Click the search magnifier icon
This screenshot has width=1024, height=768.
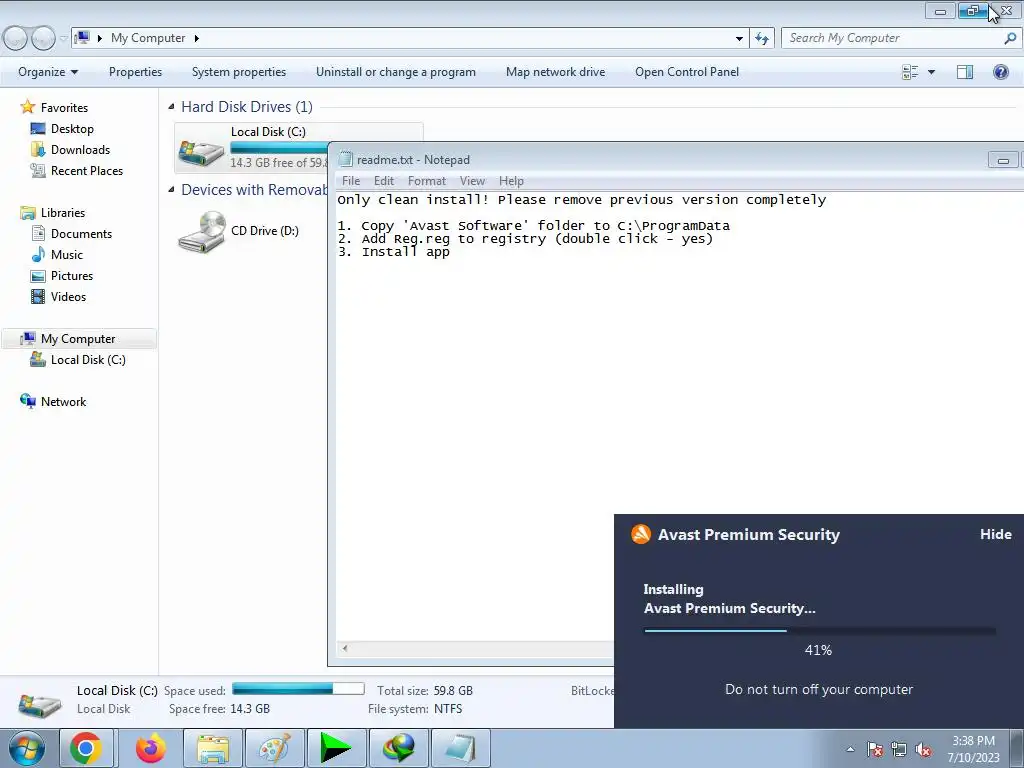click(x=1010, y=38)
